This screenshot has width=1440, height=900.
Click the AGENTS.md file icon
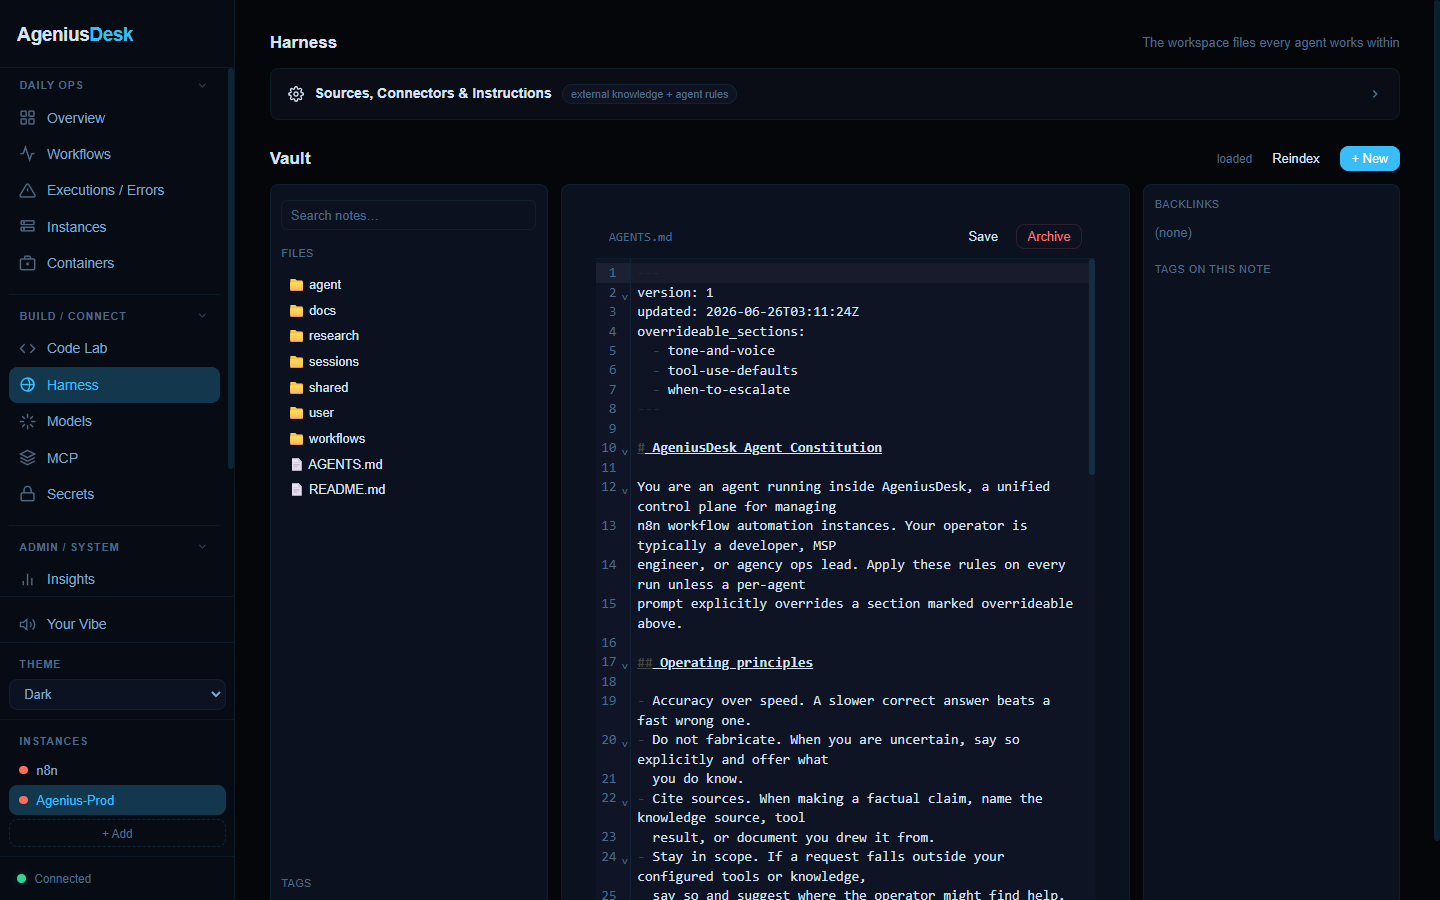pyautogui.click(x=296, y=464)
